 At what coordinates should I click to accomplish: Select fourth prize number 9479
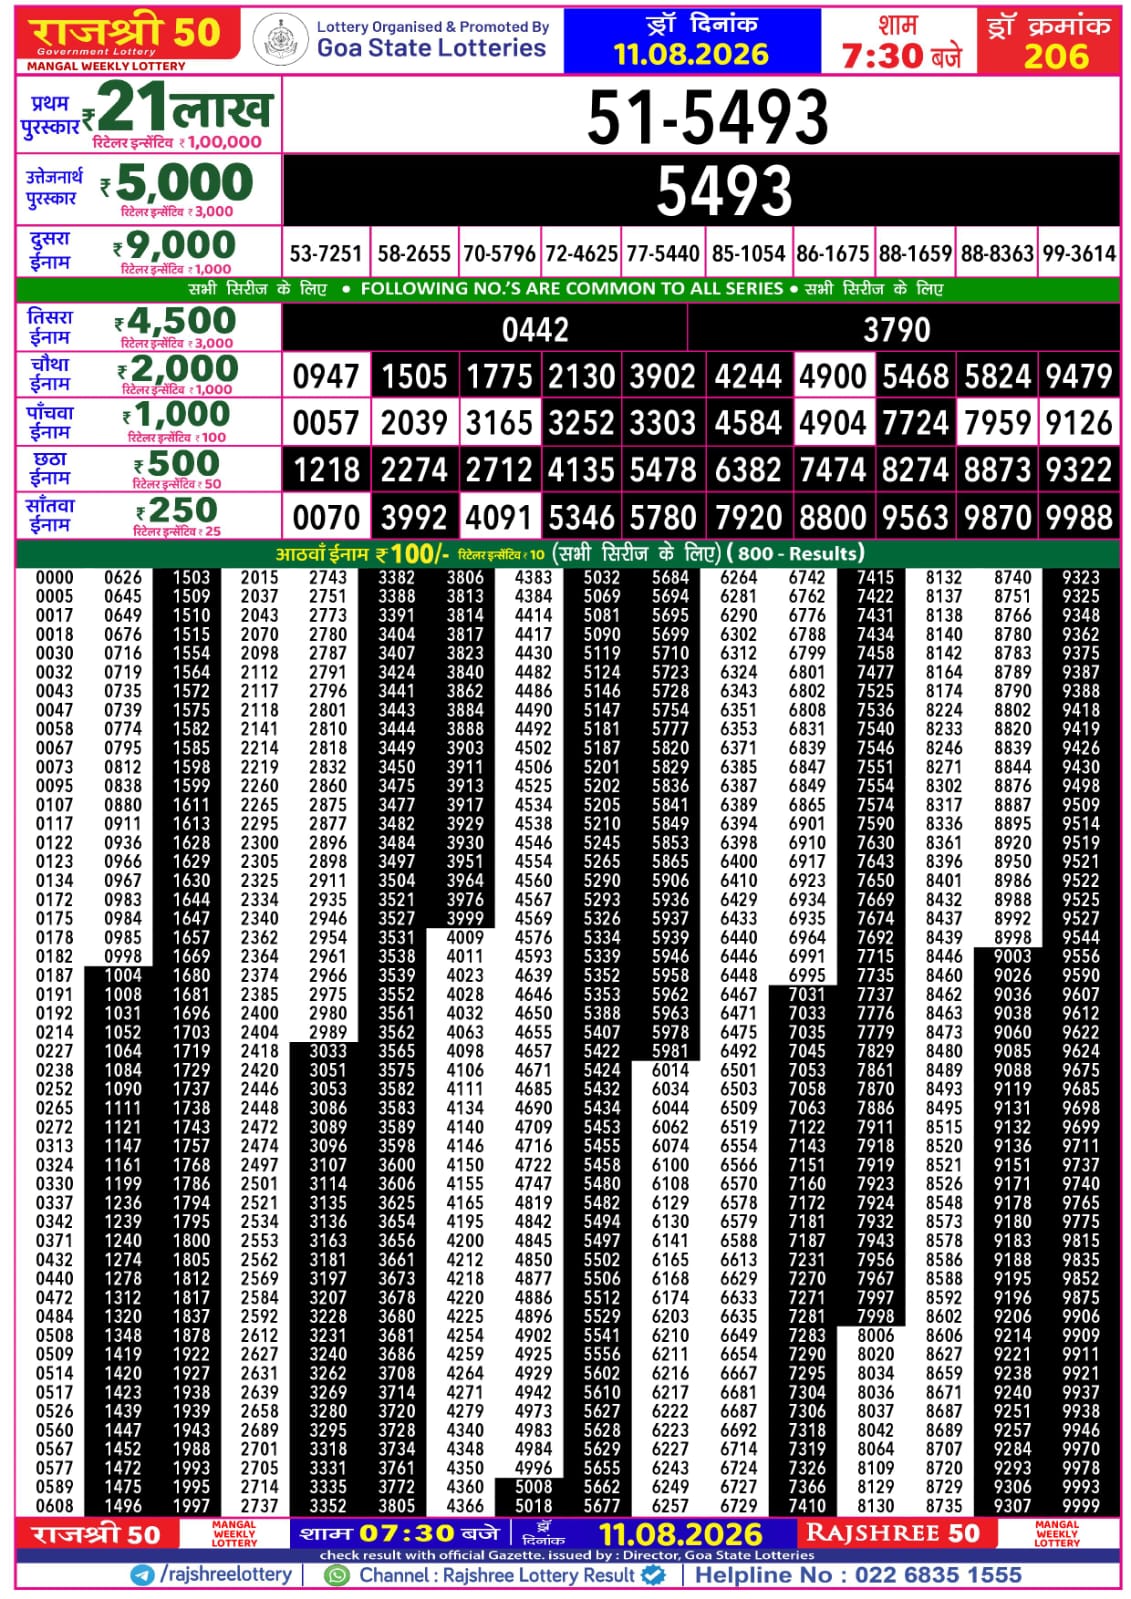pos(1079,377)
